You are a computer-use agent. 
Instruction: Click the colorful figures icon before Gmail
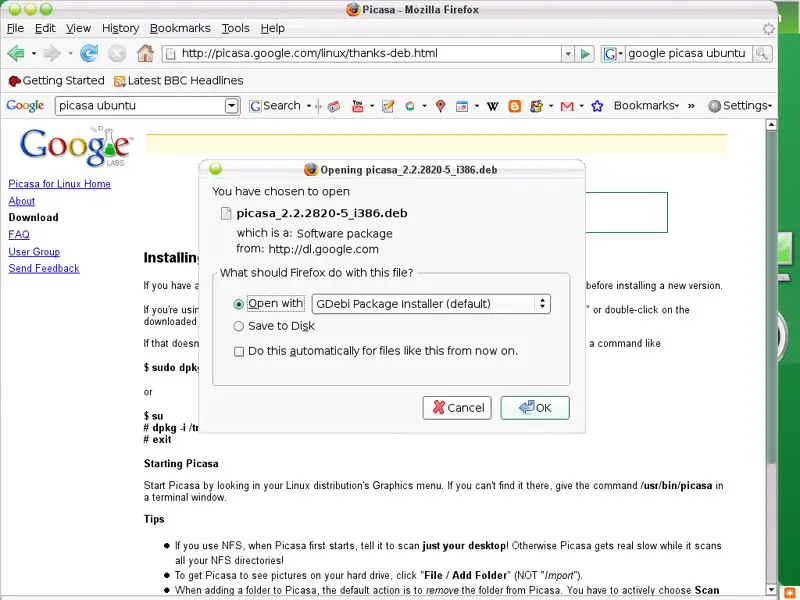click(x=536, y=106)
